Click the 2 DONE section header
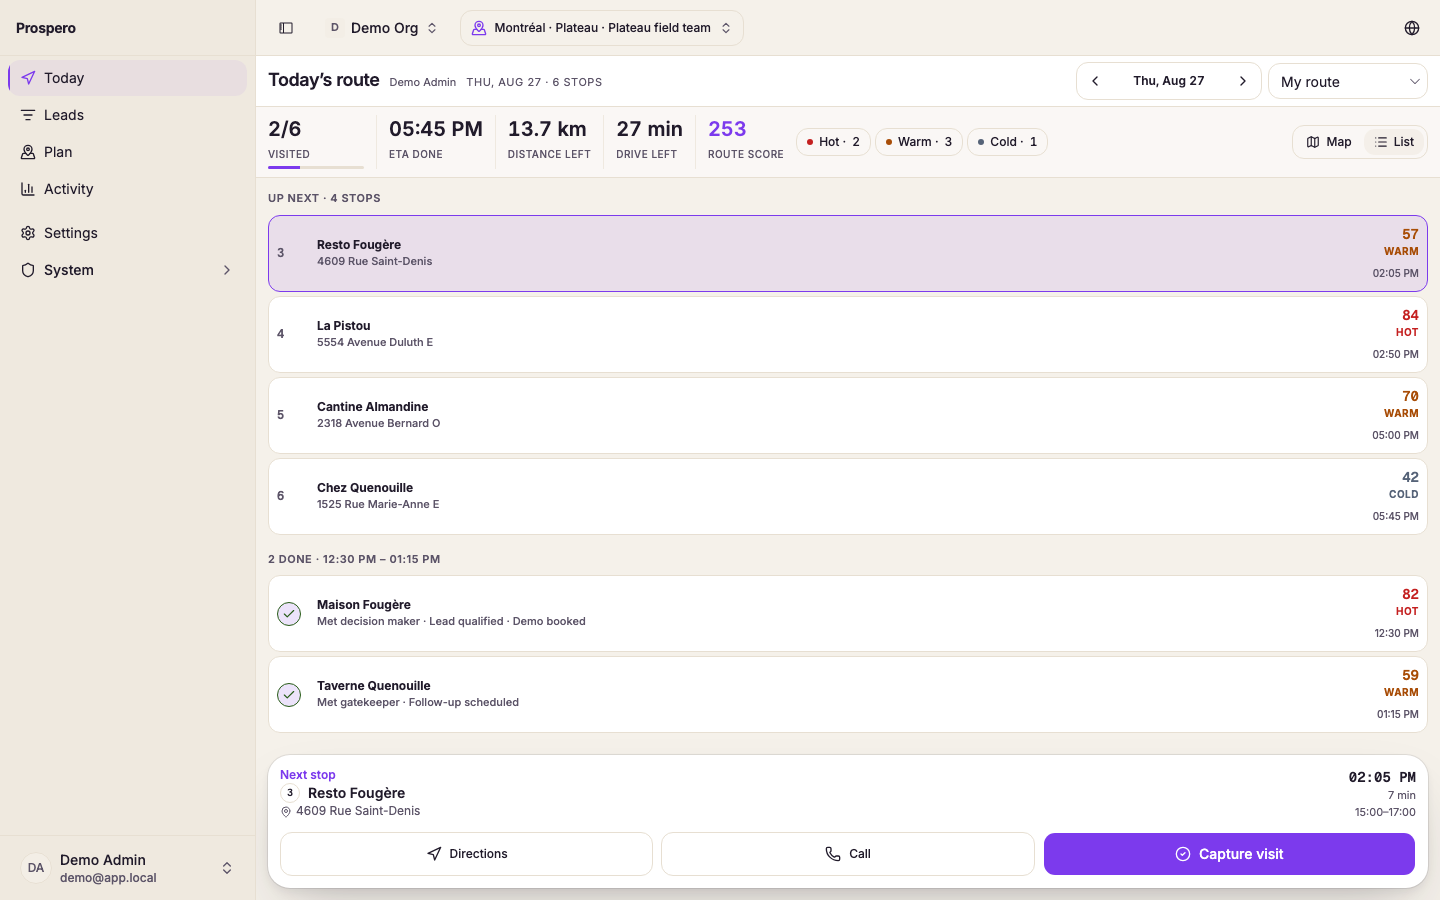 pos(354,559)
